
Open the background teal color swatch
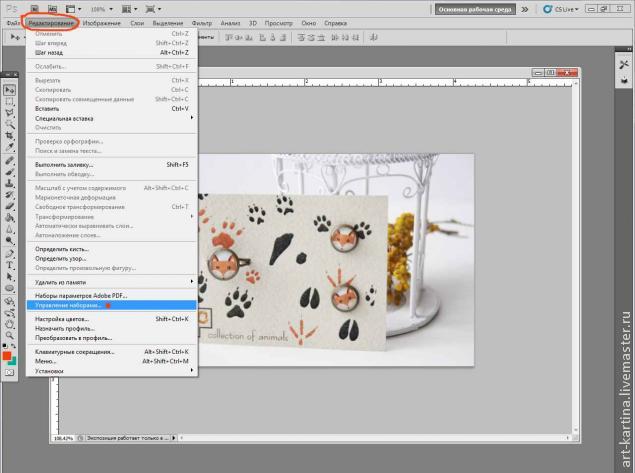pos(13,361)
